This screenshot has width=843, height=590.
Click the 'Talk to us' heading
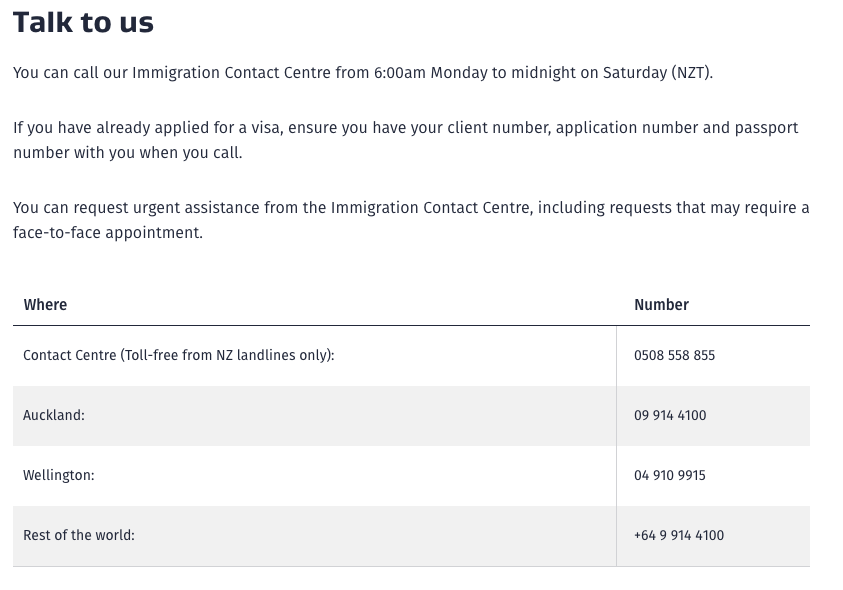point(83,23)
